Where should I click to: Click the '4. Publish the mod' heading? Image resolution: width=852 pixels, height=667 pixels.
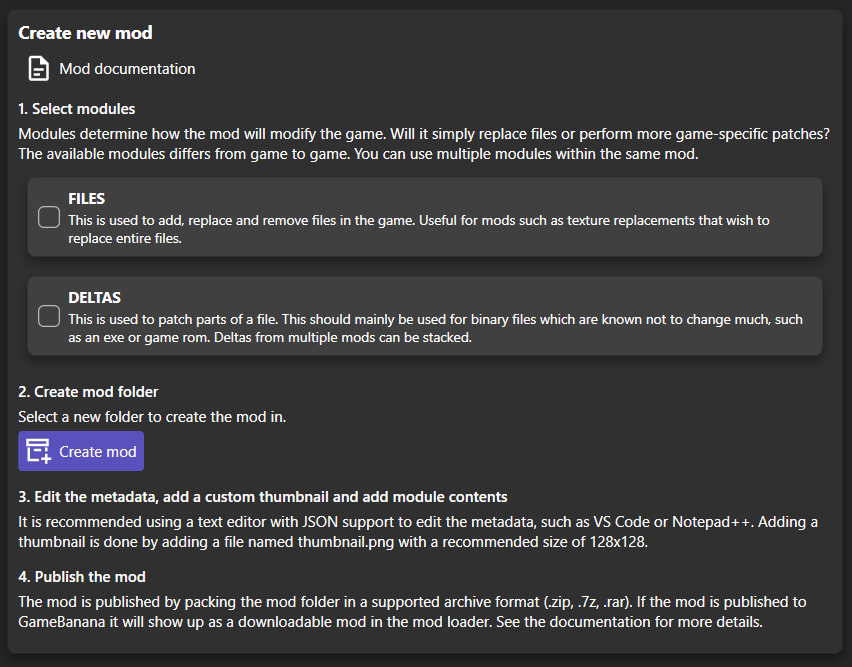pos(82,576)
